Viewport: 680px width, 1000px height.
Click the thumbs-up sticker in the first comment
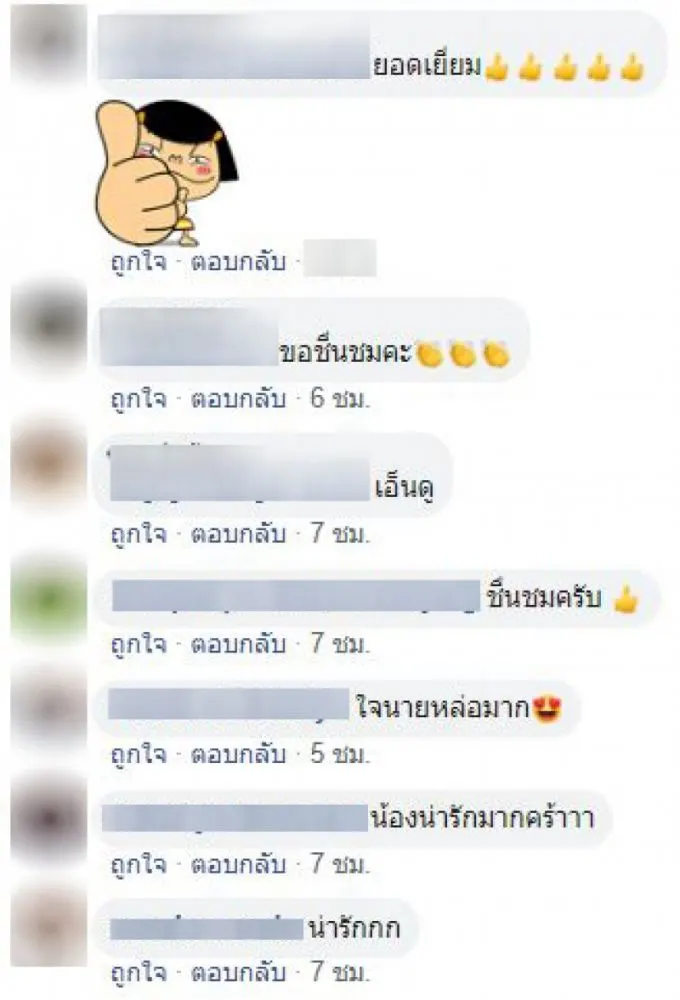[x=166, y=173]
